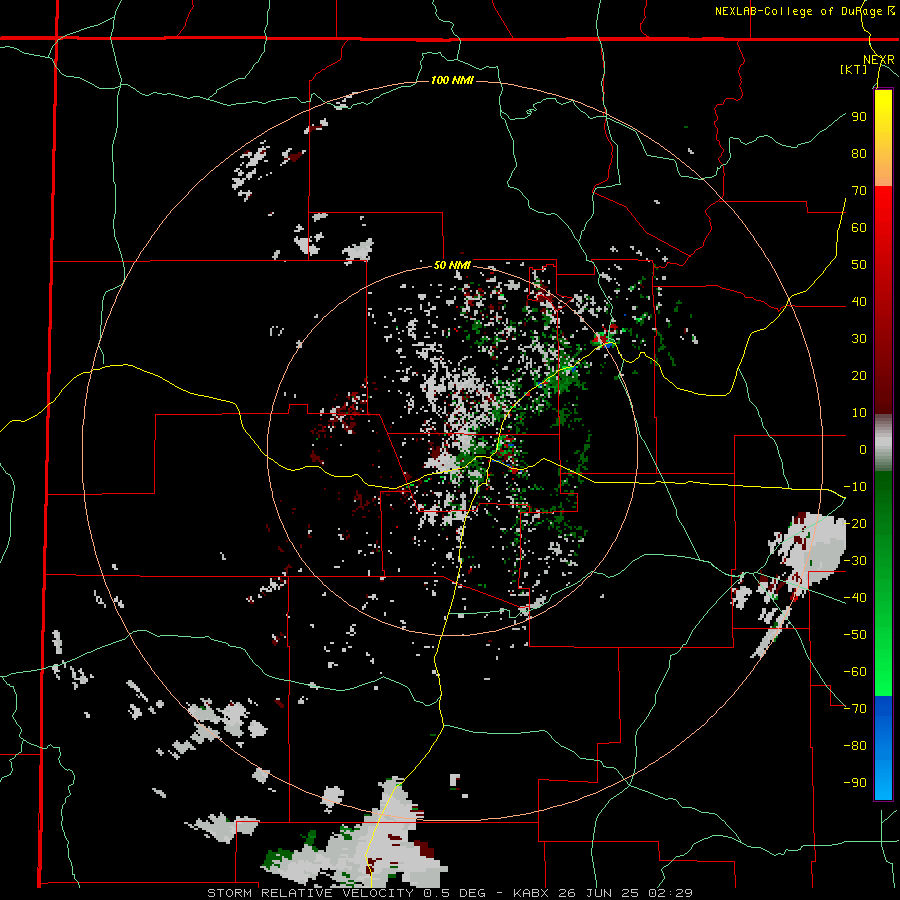Click the 100 NMI range ring label

452,80
